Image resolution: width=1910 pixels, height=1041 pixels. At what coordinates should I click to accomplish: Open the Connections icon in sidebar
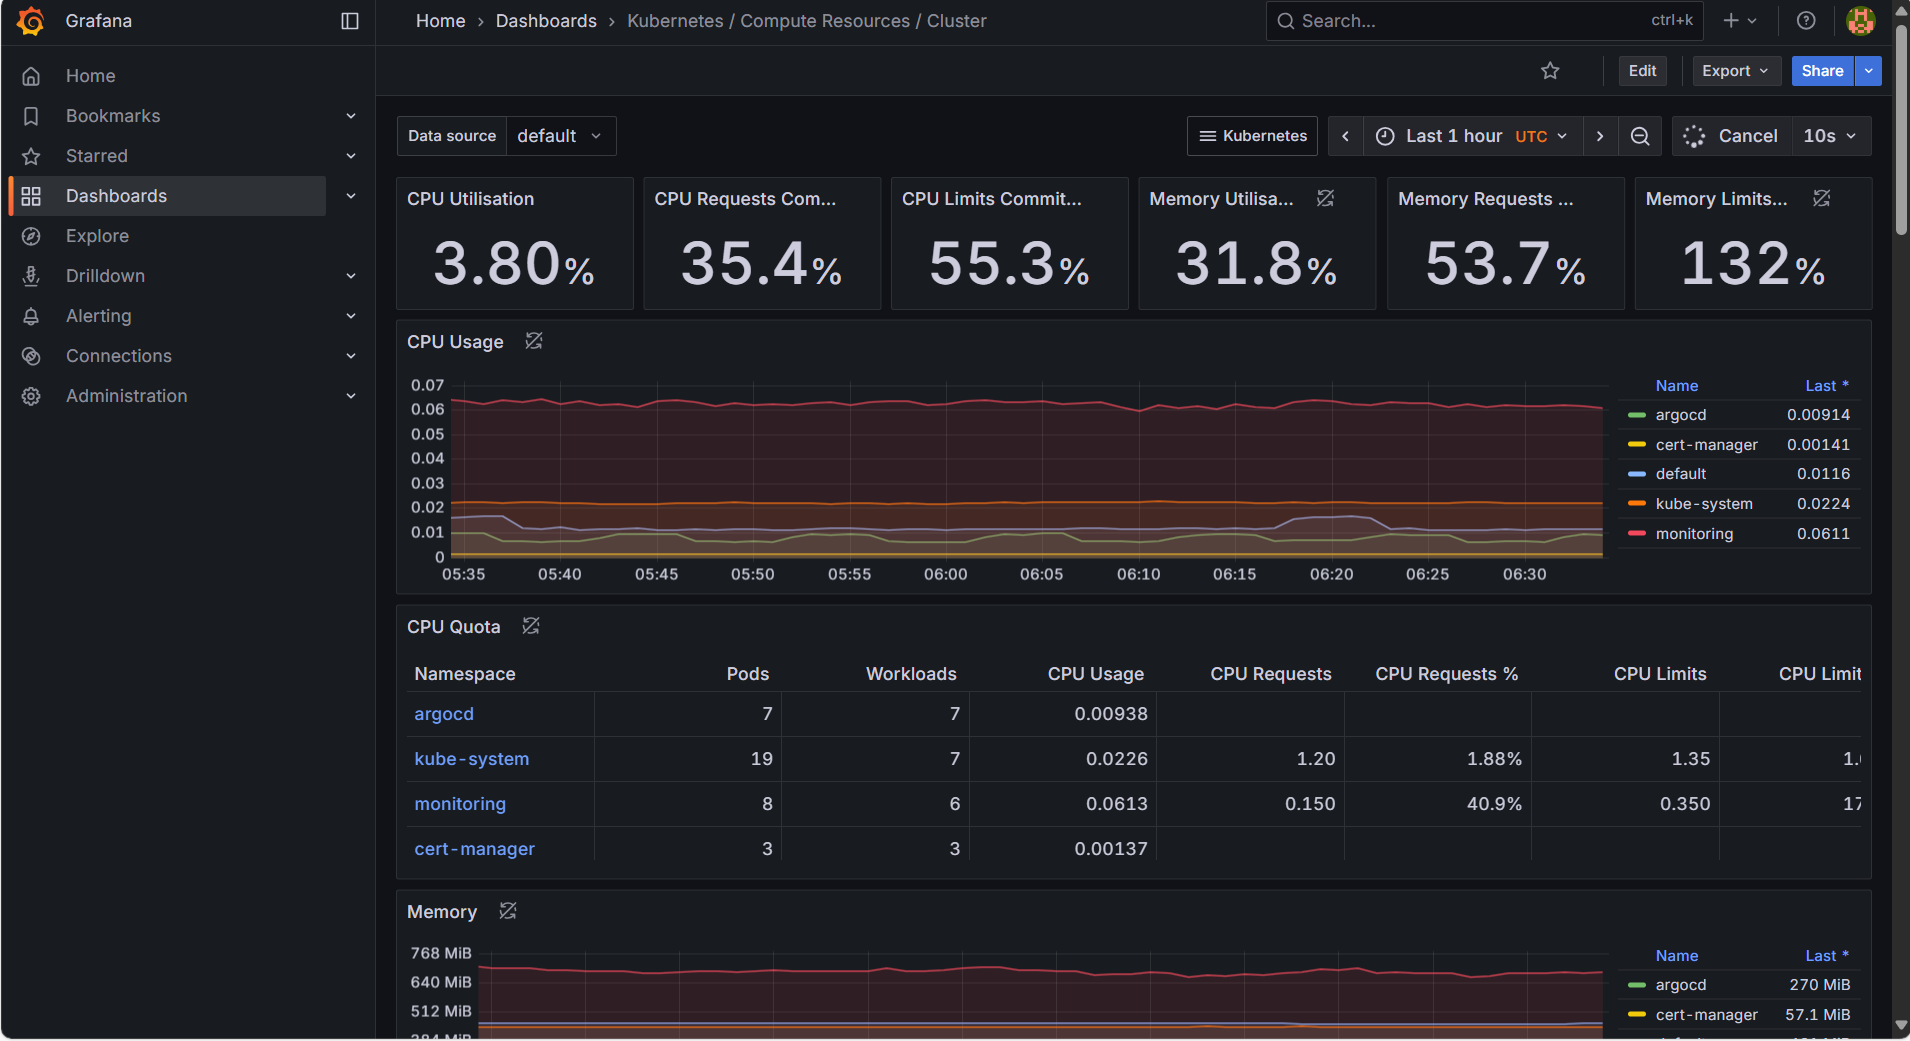coord(31,356)
